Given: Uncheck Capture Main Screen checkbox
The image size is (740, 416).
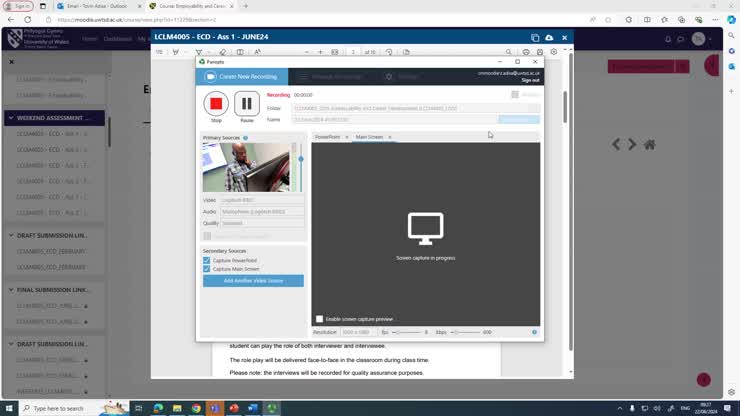Looking at the screenshot, I should click(207, 269).
